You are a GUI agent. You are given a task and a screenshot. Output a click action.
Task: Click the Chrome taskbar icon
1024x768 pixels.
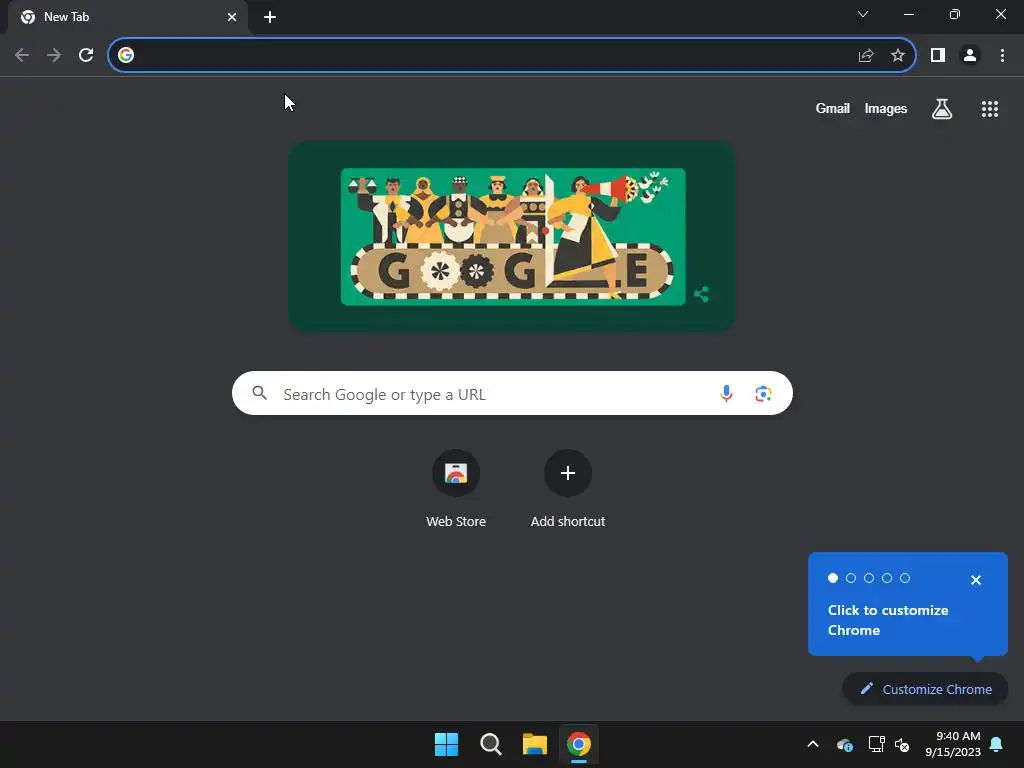pos(579,744)
